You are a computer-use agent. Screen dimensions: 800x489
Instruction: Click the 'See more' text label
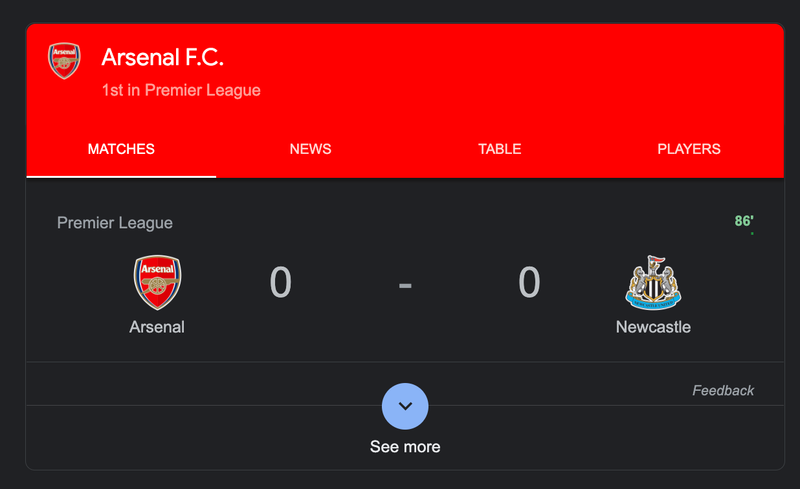[405, 446]
